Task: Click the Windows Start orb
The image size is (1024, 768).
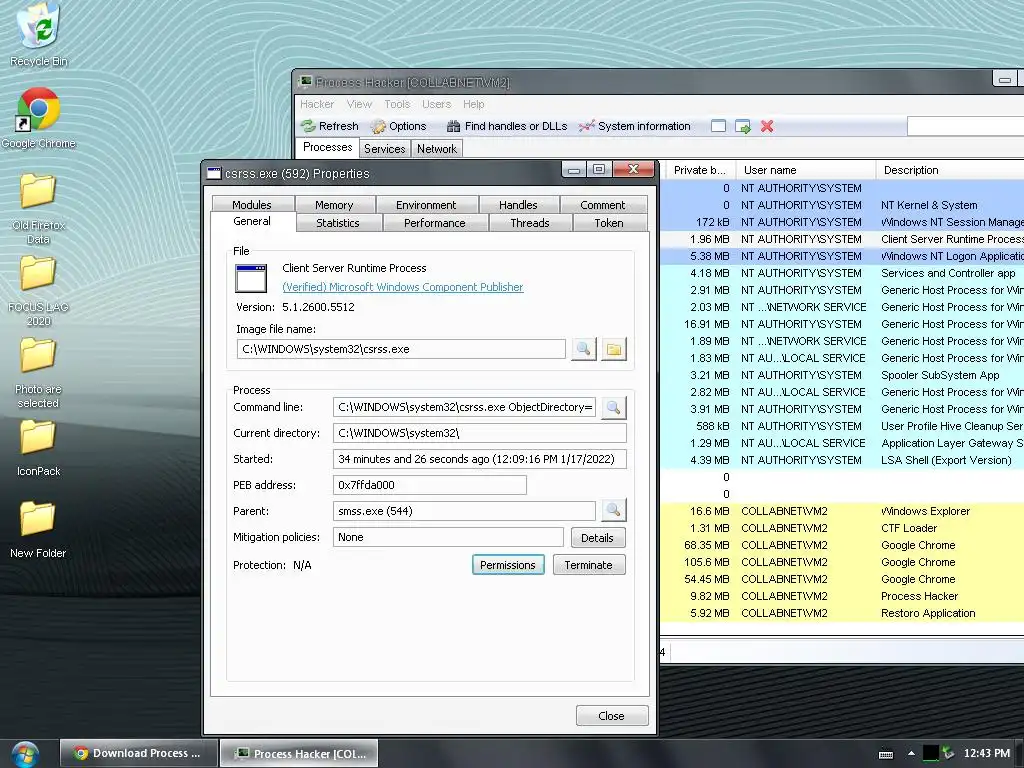Action: 25,754
